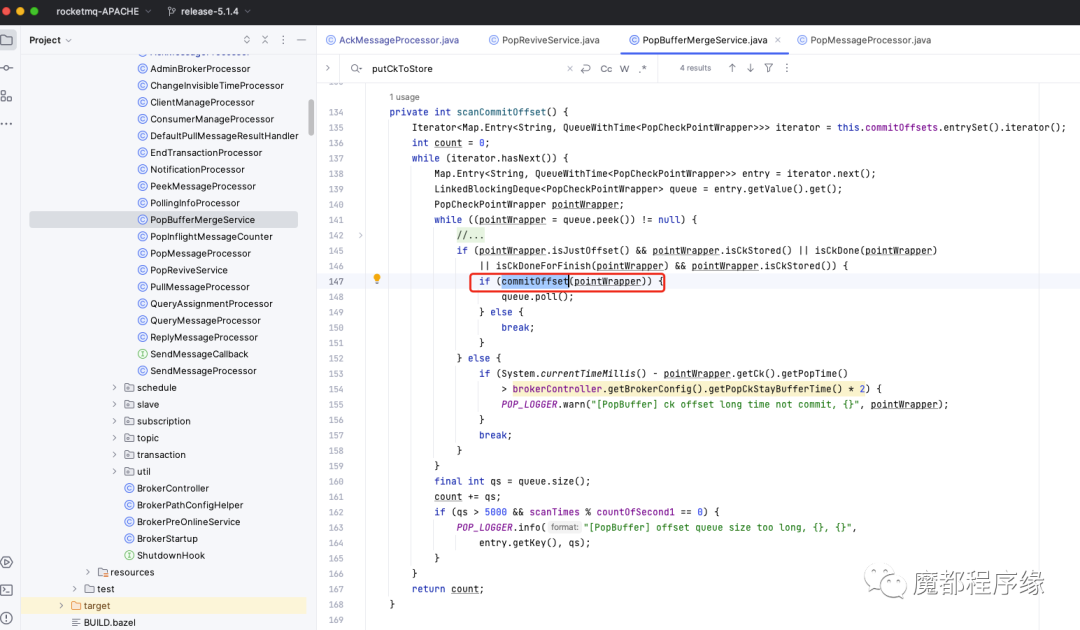
Task: Click expand/select opened file icon in Project header
Action: coord(247,40)
